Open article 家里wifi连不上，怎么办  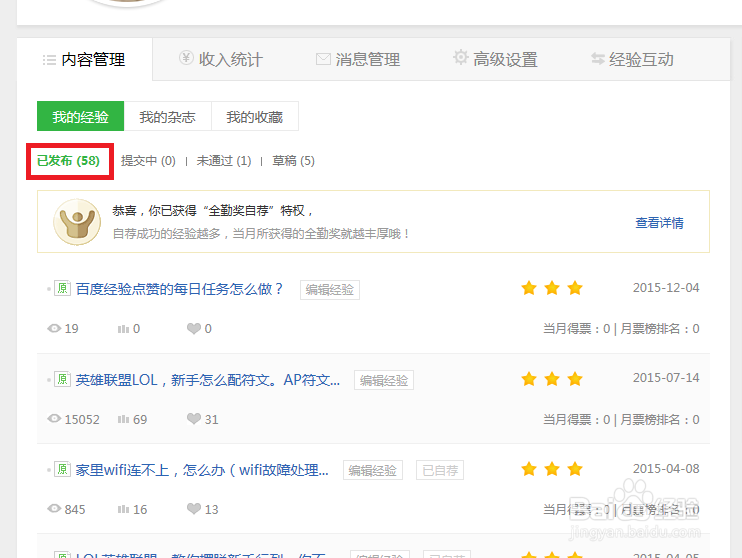(x=202, y=470)
